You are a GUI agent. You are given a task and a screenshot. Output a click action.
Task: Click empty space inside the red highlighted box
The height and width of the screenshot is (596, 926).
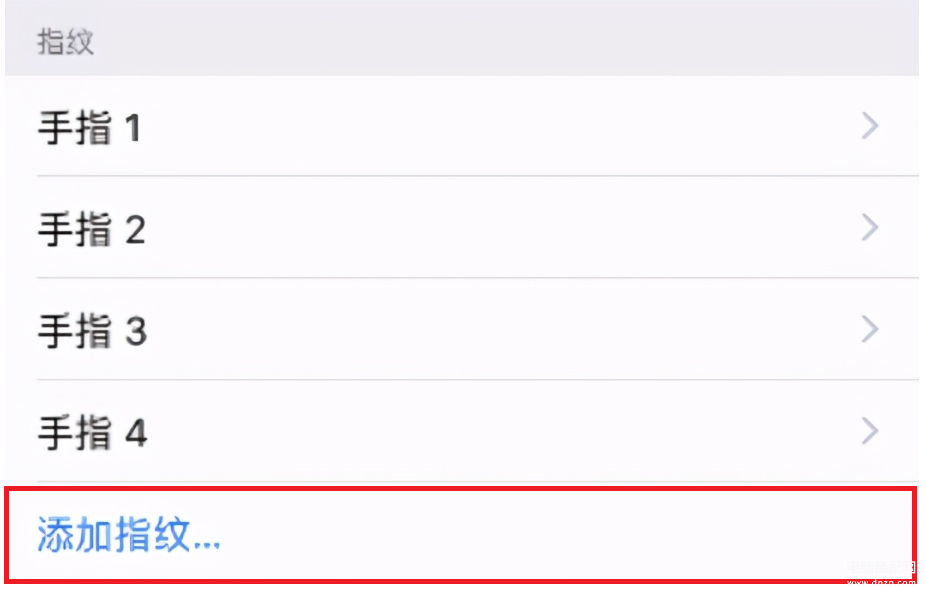click(532, 535)
